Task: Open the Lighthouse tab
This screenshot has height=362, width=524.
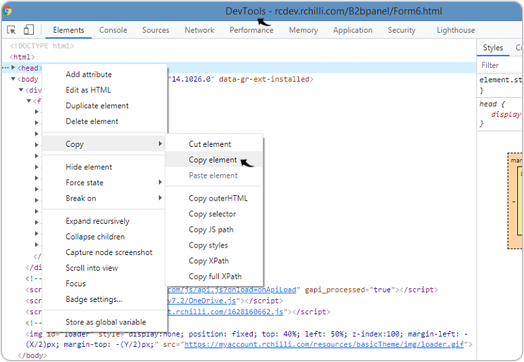Action: pyautogui.click(x=455, y=30)
